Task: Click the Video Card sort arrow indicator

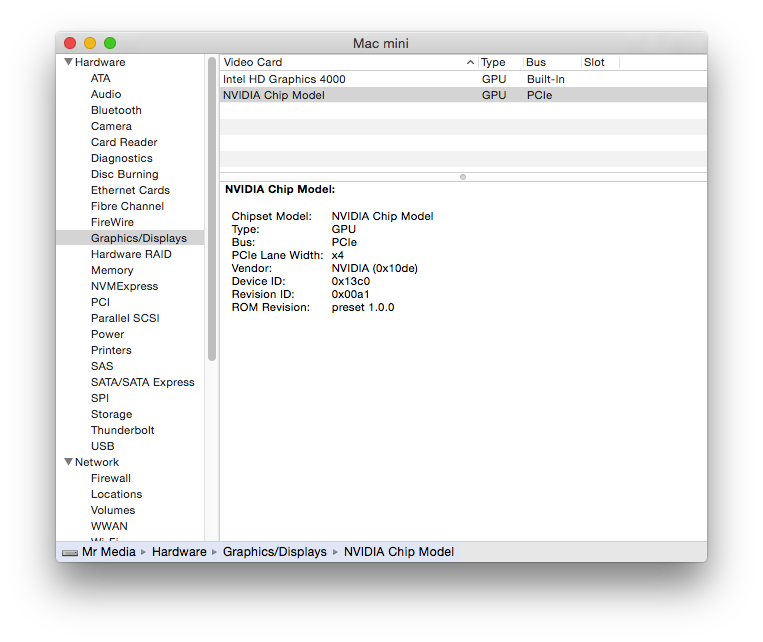Action: point(470,62)
